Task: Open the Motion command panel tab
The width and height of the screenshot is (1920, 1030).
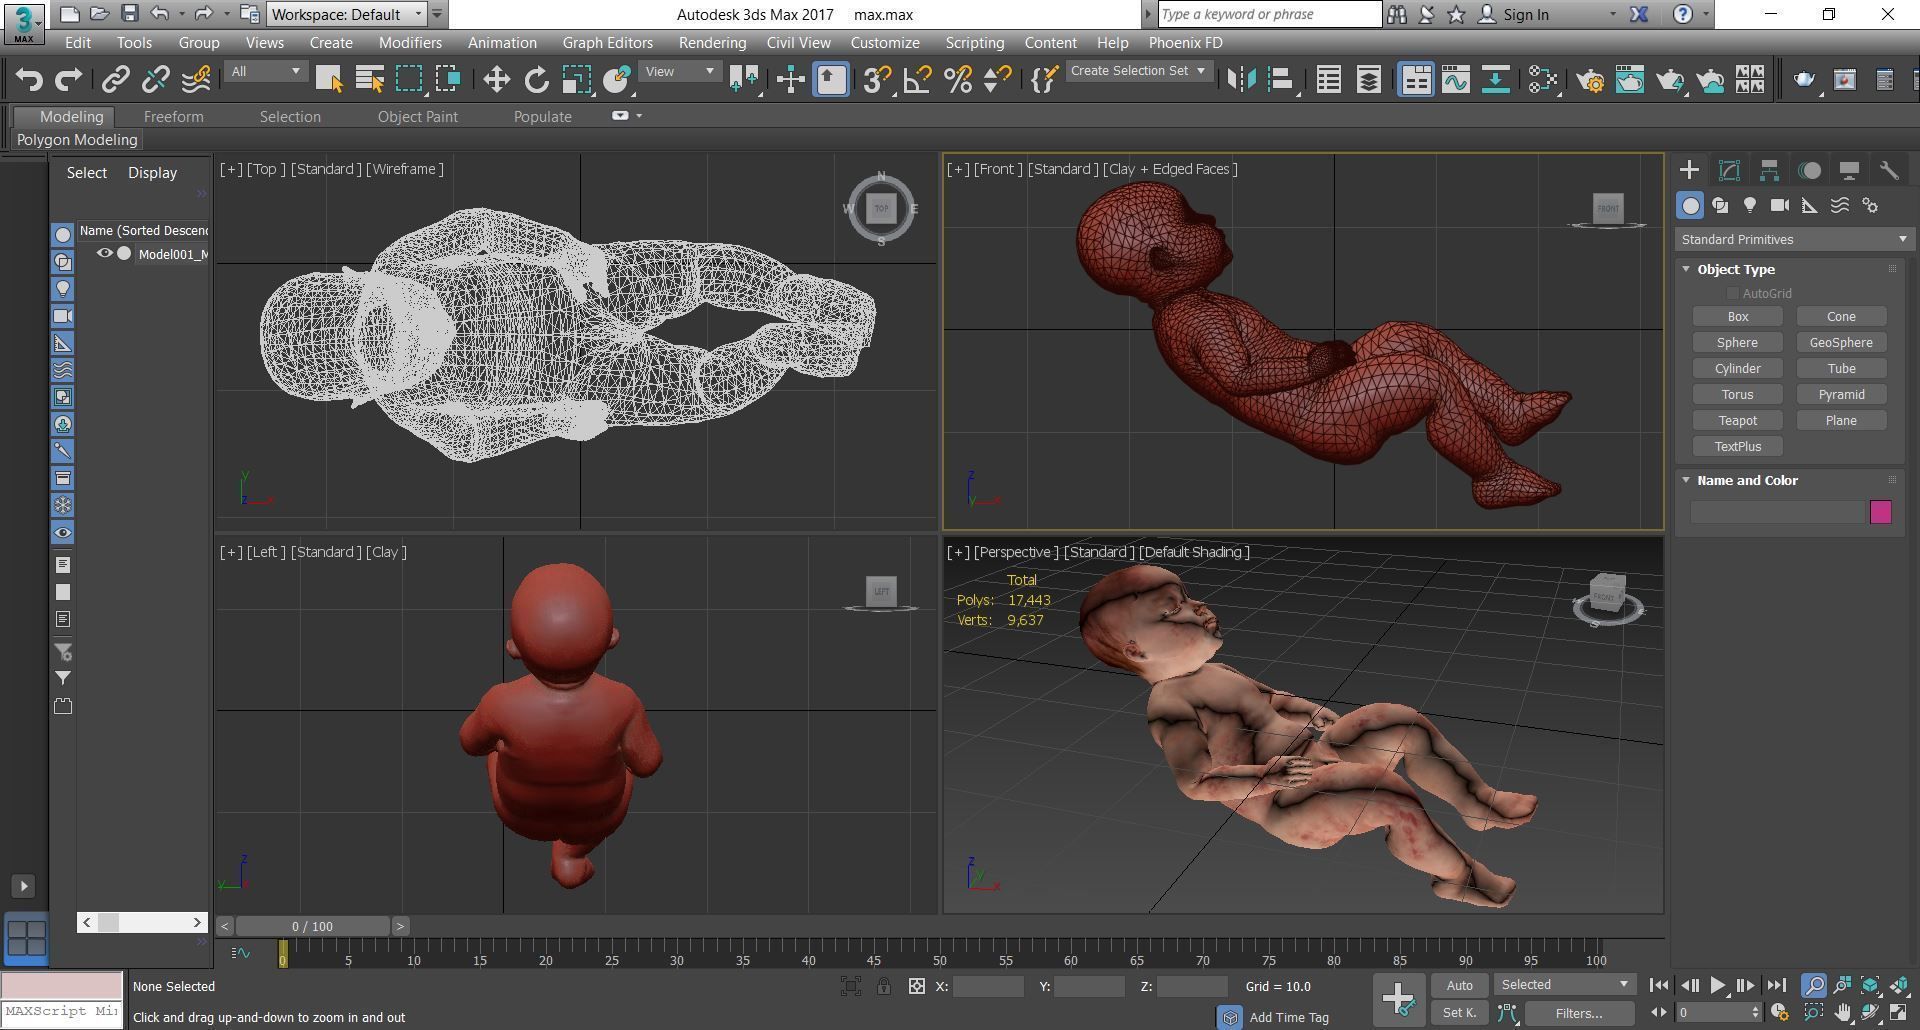Action: (x=1809, y=170)
